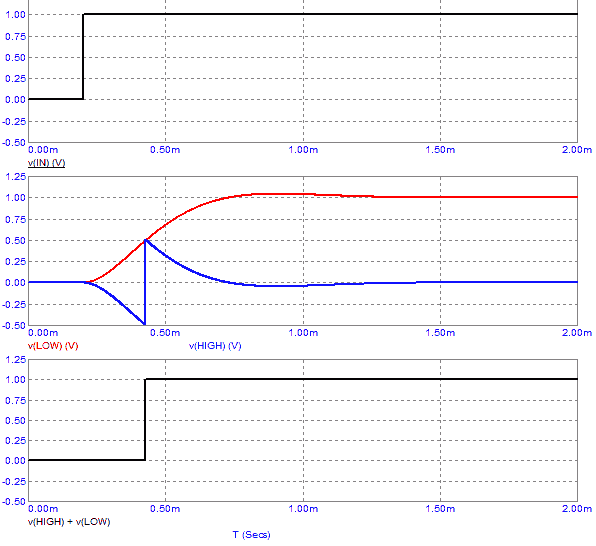The width and height of the screenshot is (596, 546).
Task: Click the 1.50m tick label of bottom plot
Action: (x=440, y=509)
